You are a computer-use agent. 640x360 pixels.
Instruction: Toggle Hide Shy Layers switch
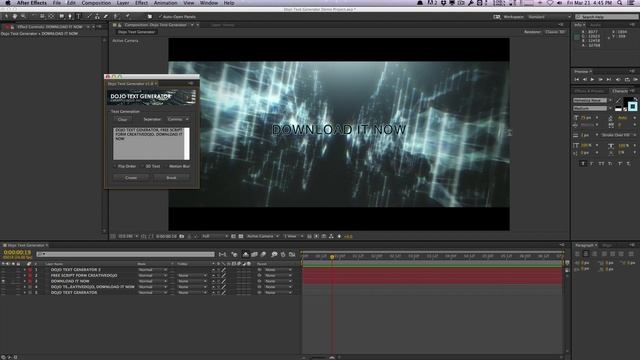246,254
